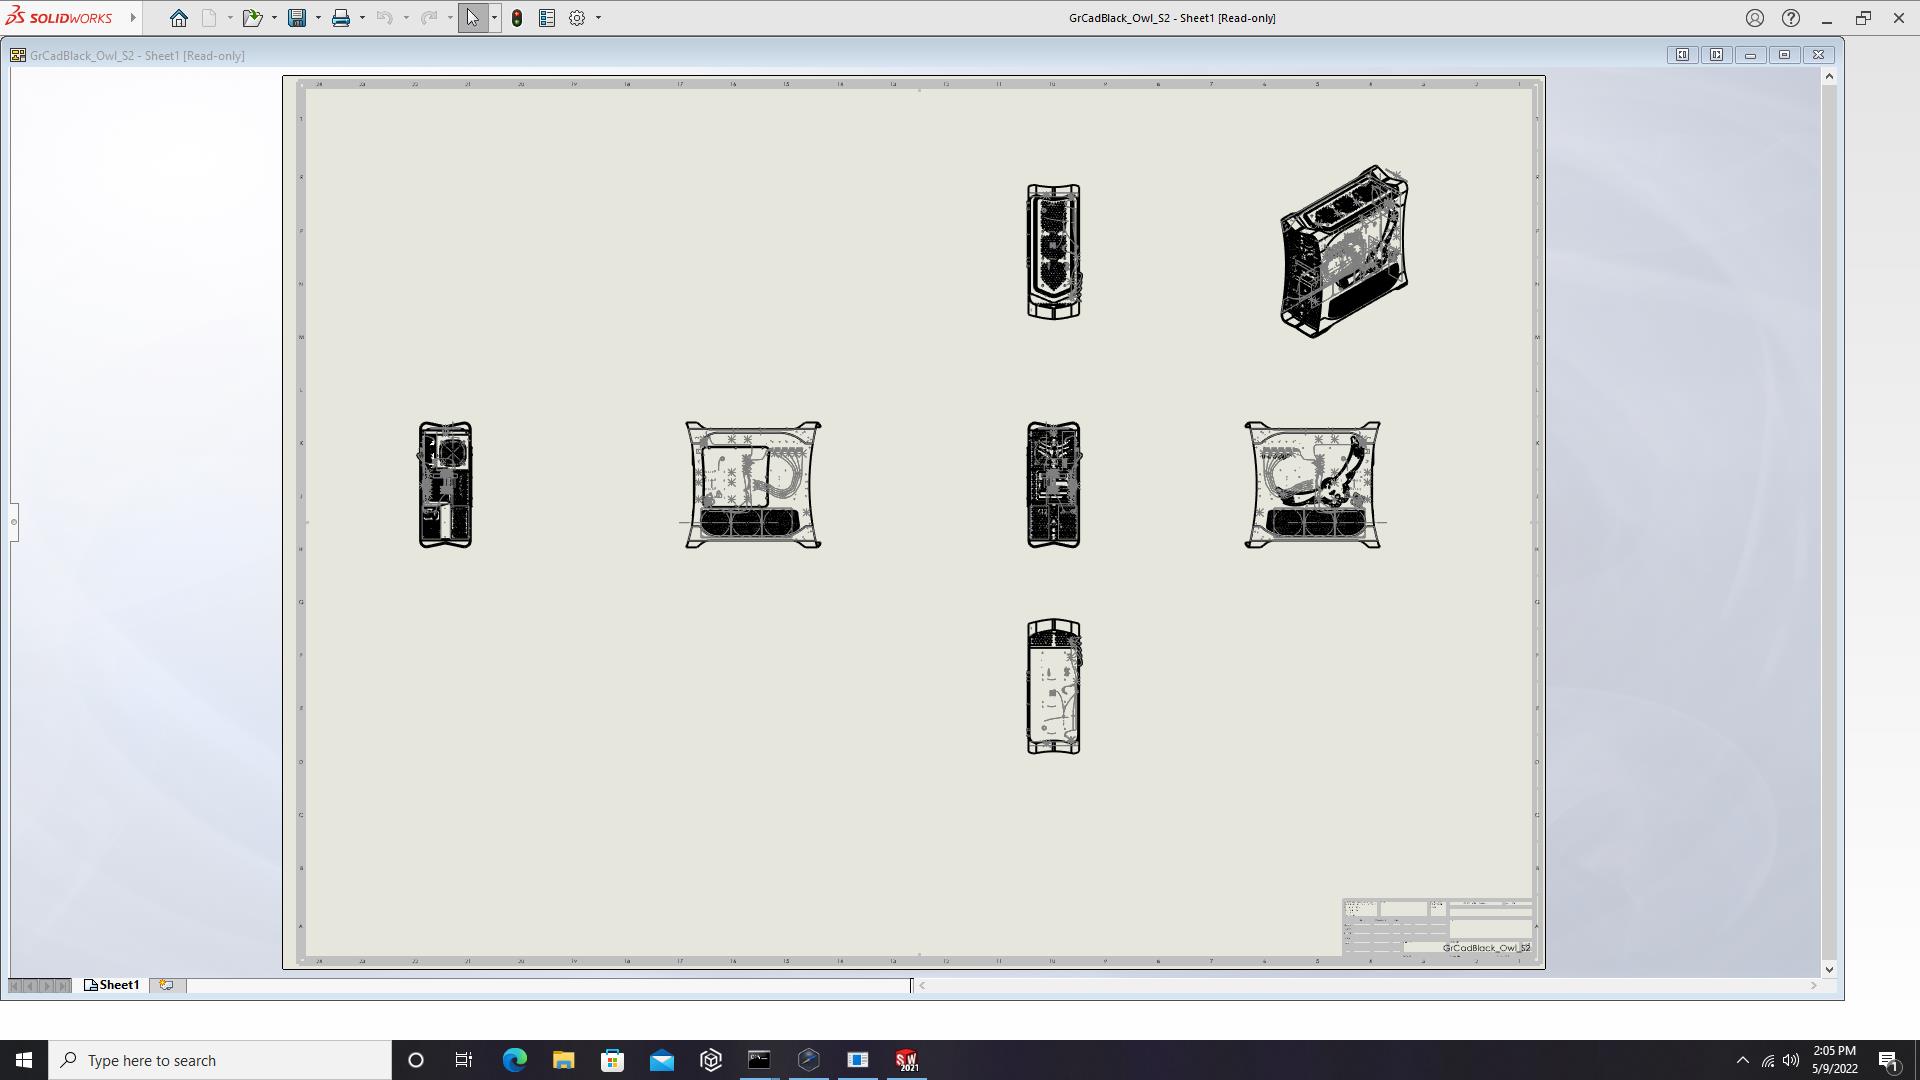1920x1080 pixels.
Task: Click the Rebuild traffic light icon
Action: (x=517, y=18)
